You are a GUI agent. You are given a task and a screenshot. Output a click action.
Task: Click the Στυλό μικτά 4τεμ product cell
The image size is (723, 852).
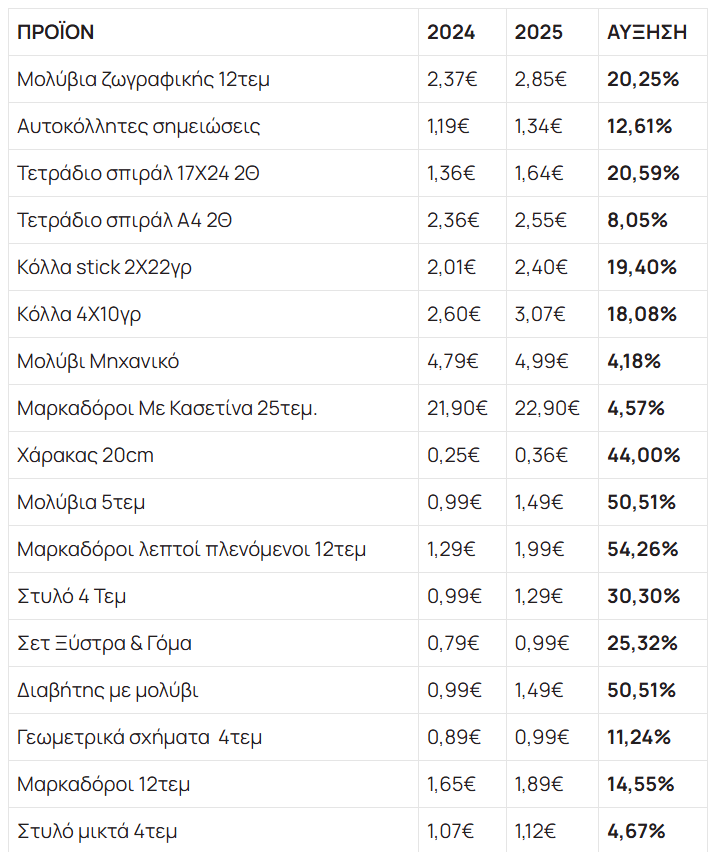point(97,831)
